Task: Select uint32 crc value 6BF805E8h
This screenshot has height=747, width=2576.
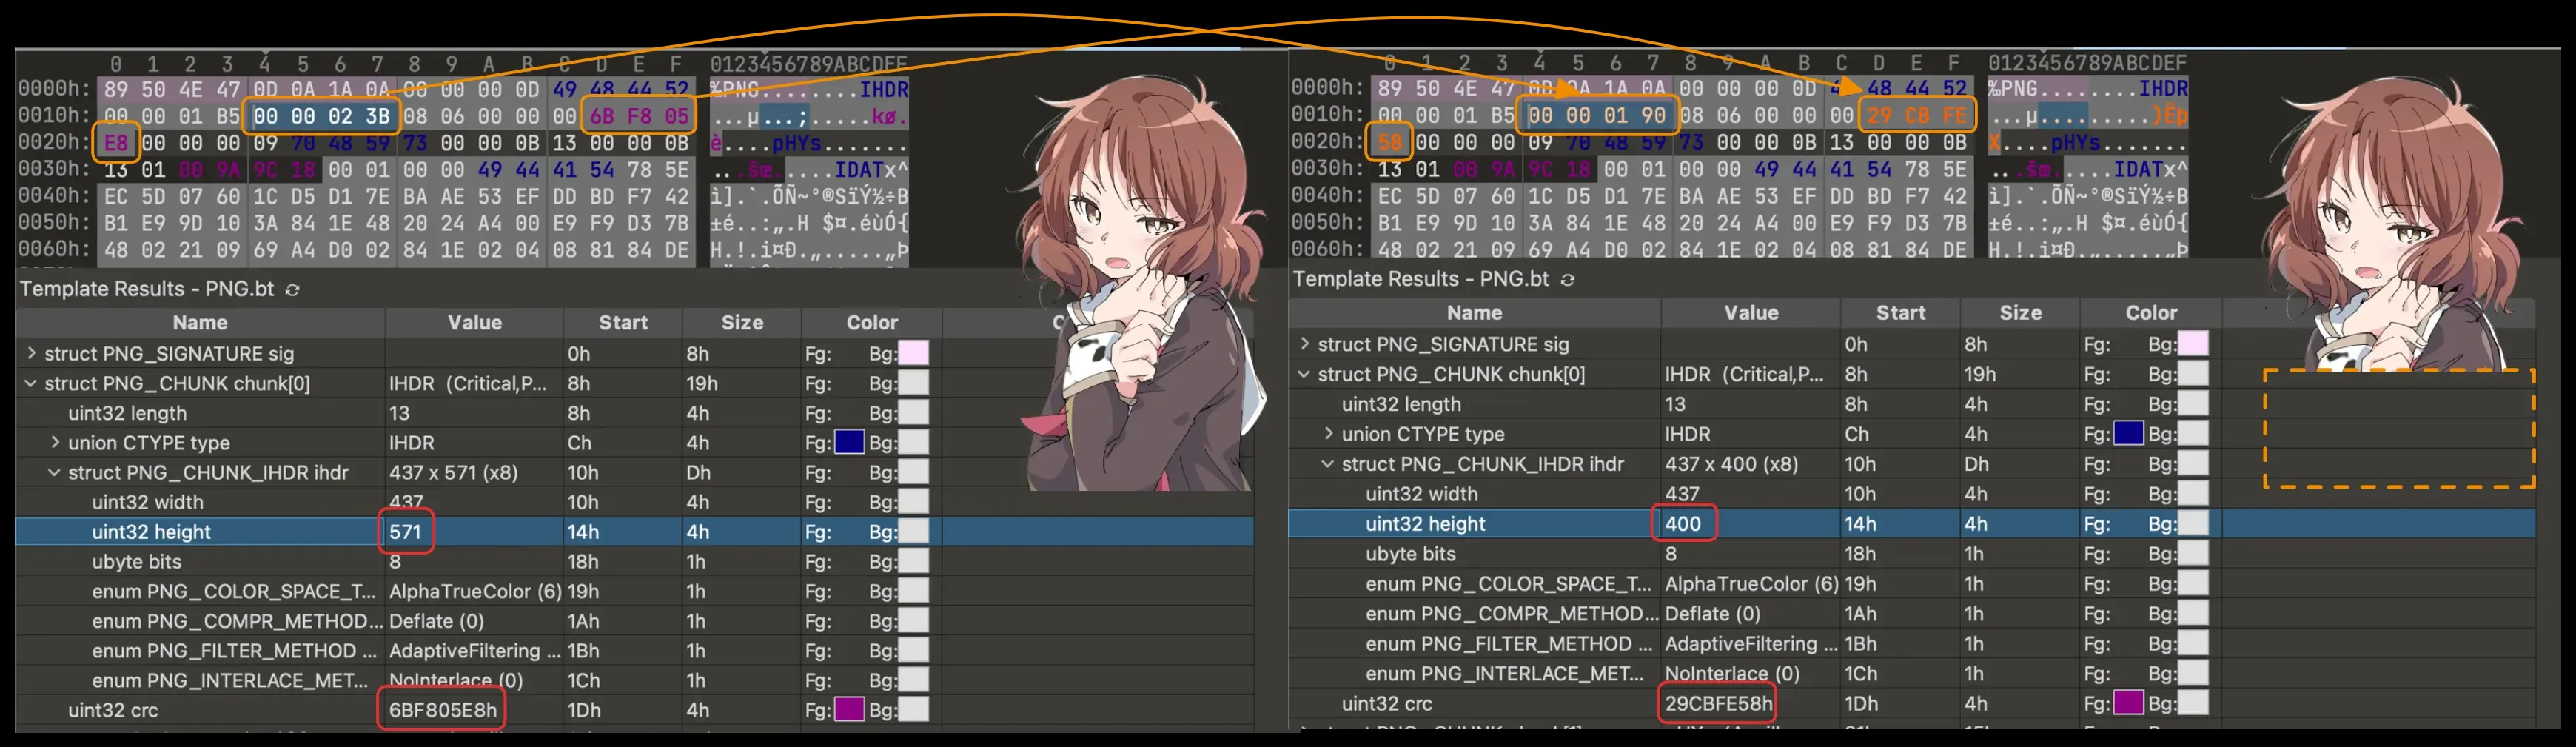Action: 442,710
